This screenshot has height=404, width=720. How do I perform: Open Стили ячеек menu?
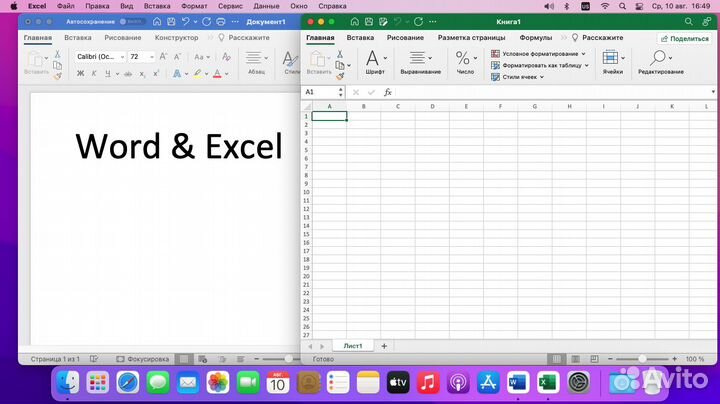point(518,77)
